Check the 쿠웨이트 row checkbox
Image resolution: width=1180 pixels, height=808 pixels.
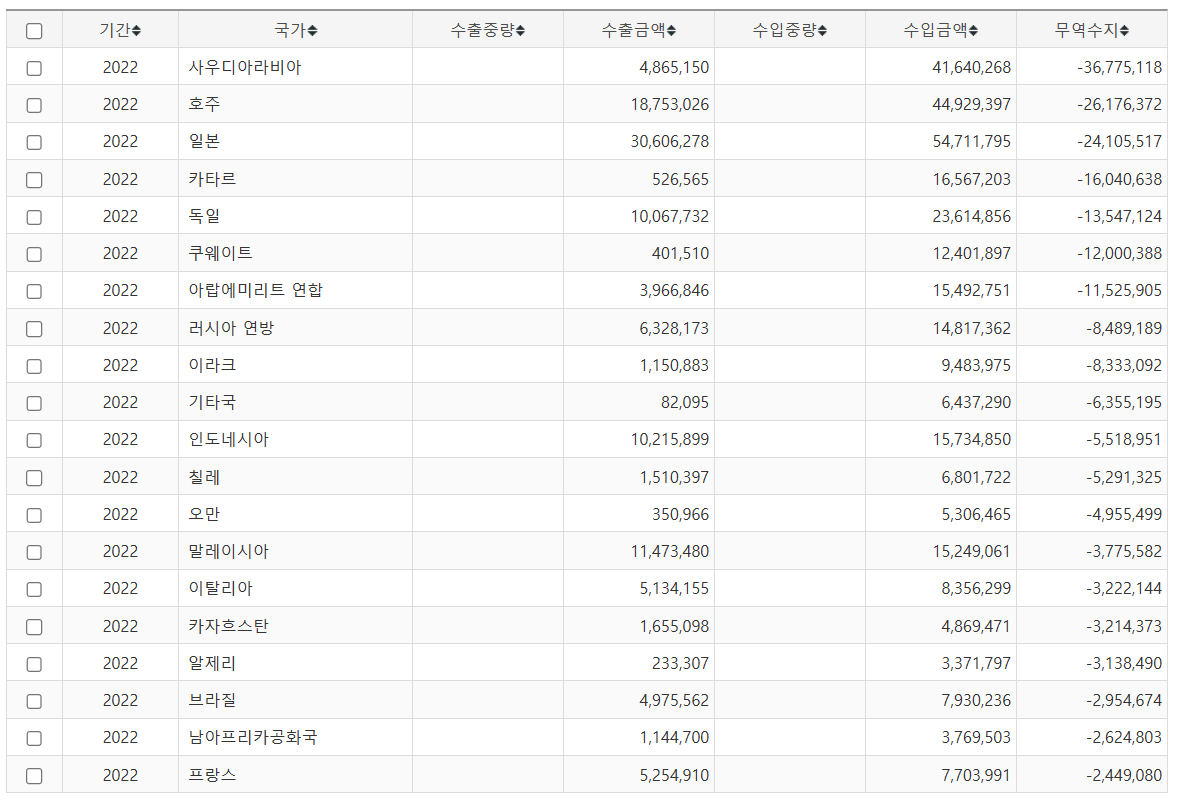34,254
